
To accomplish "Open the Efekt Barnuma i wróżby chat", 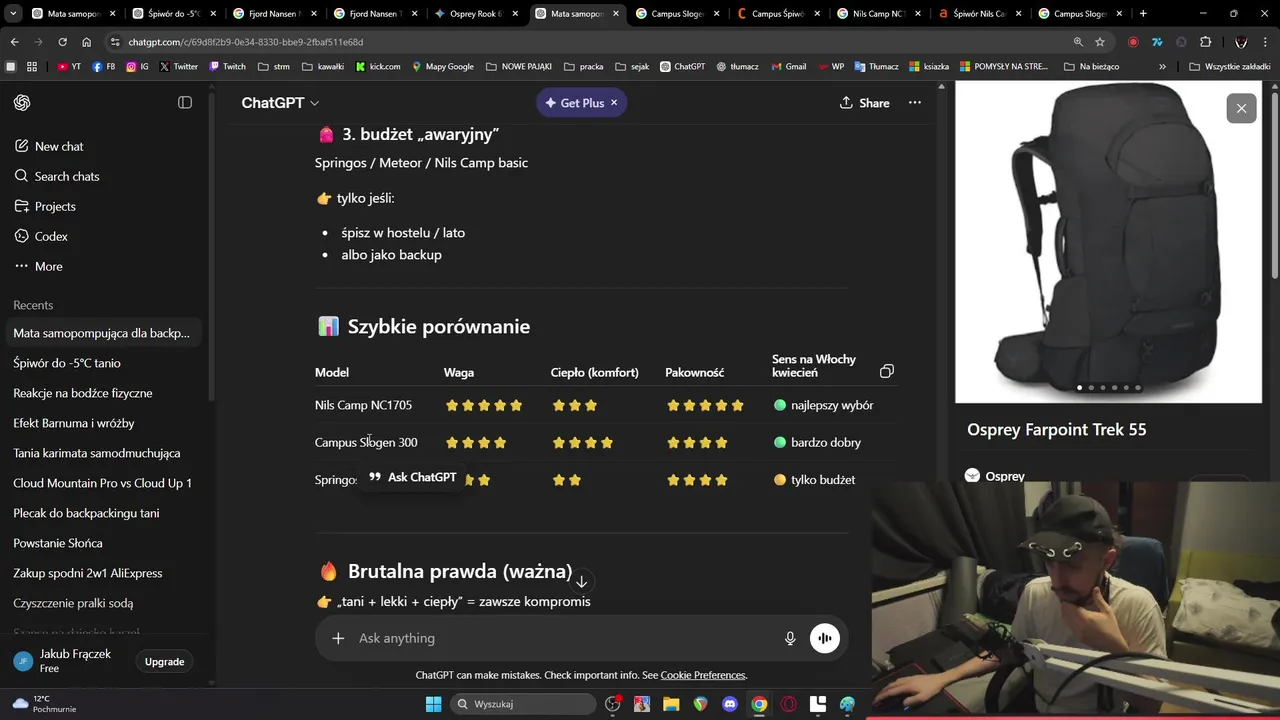I will pyautogui.click(x=105, y=423).
